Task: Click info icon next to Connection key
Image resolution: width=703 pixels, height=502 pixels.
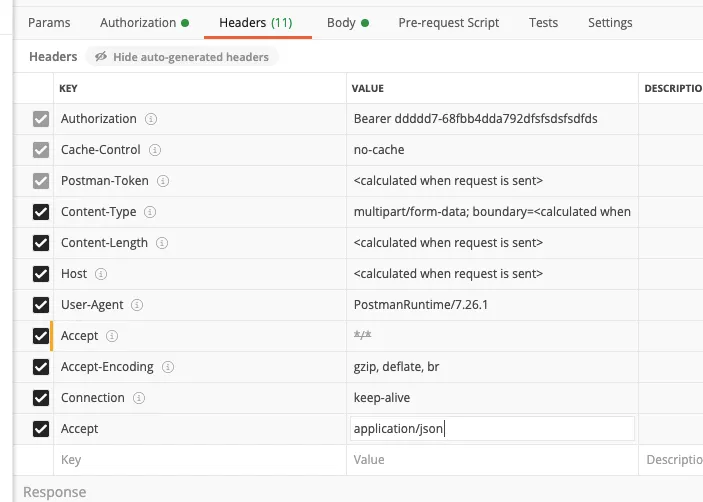Action: click(x=139, y=398)
